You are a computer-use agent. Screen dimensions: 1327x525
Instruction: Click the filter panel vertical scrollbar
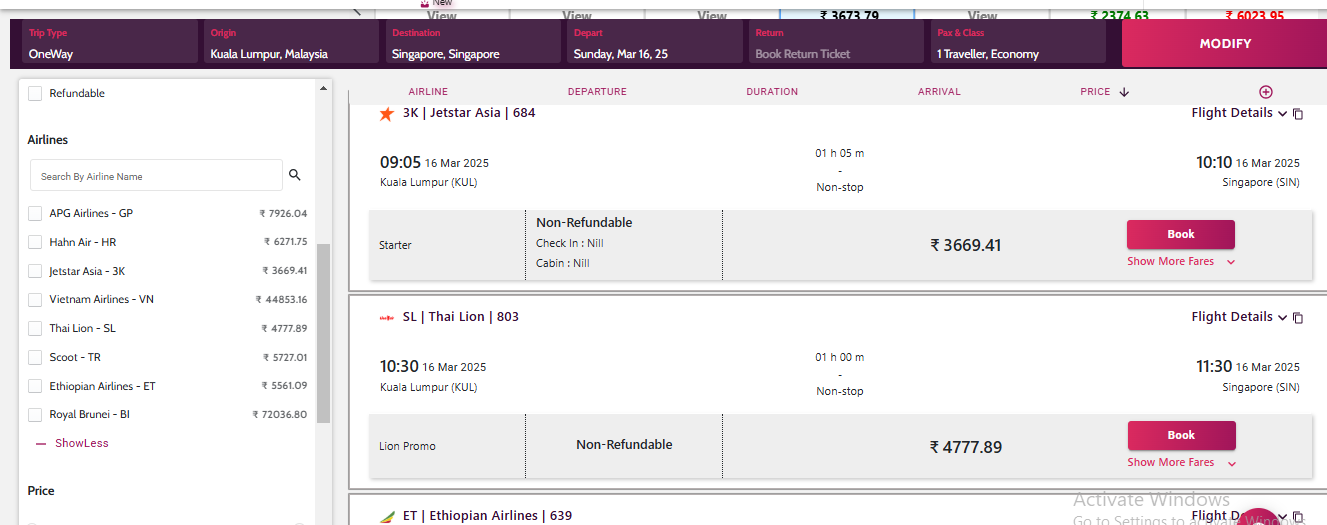[x=323, y=330]
